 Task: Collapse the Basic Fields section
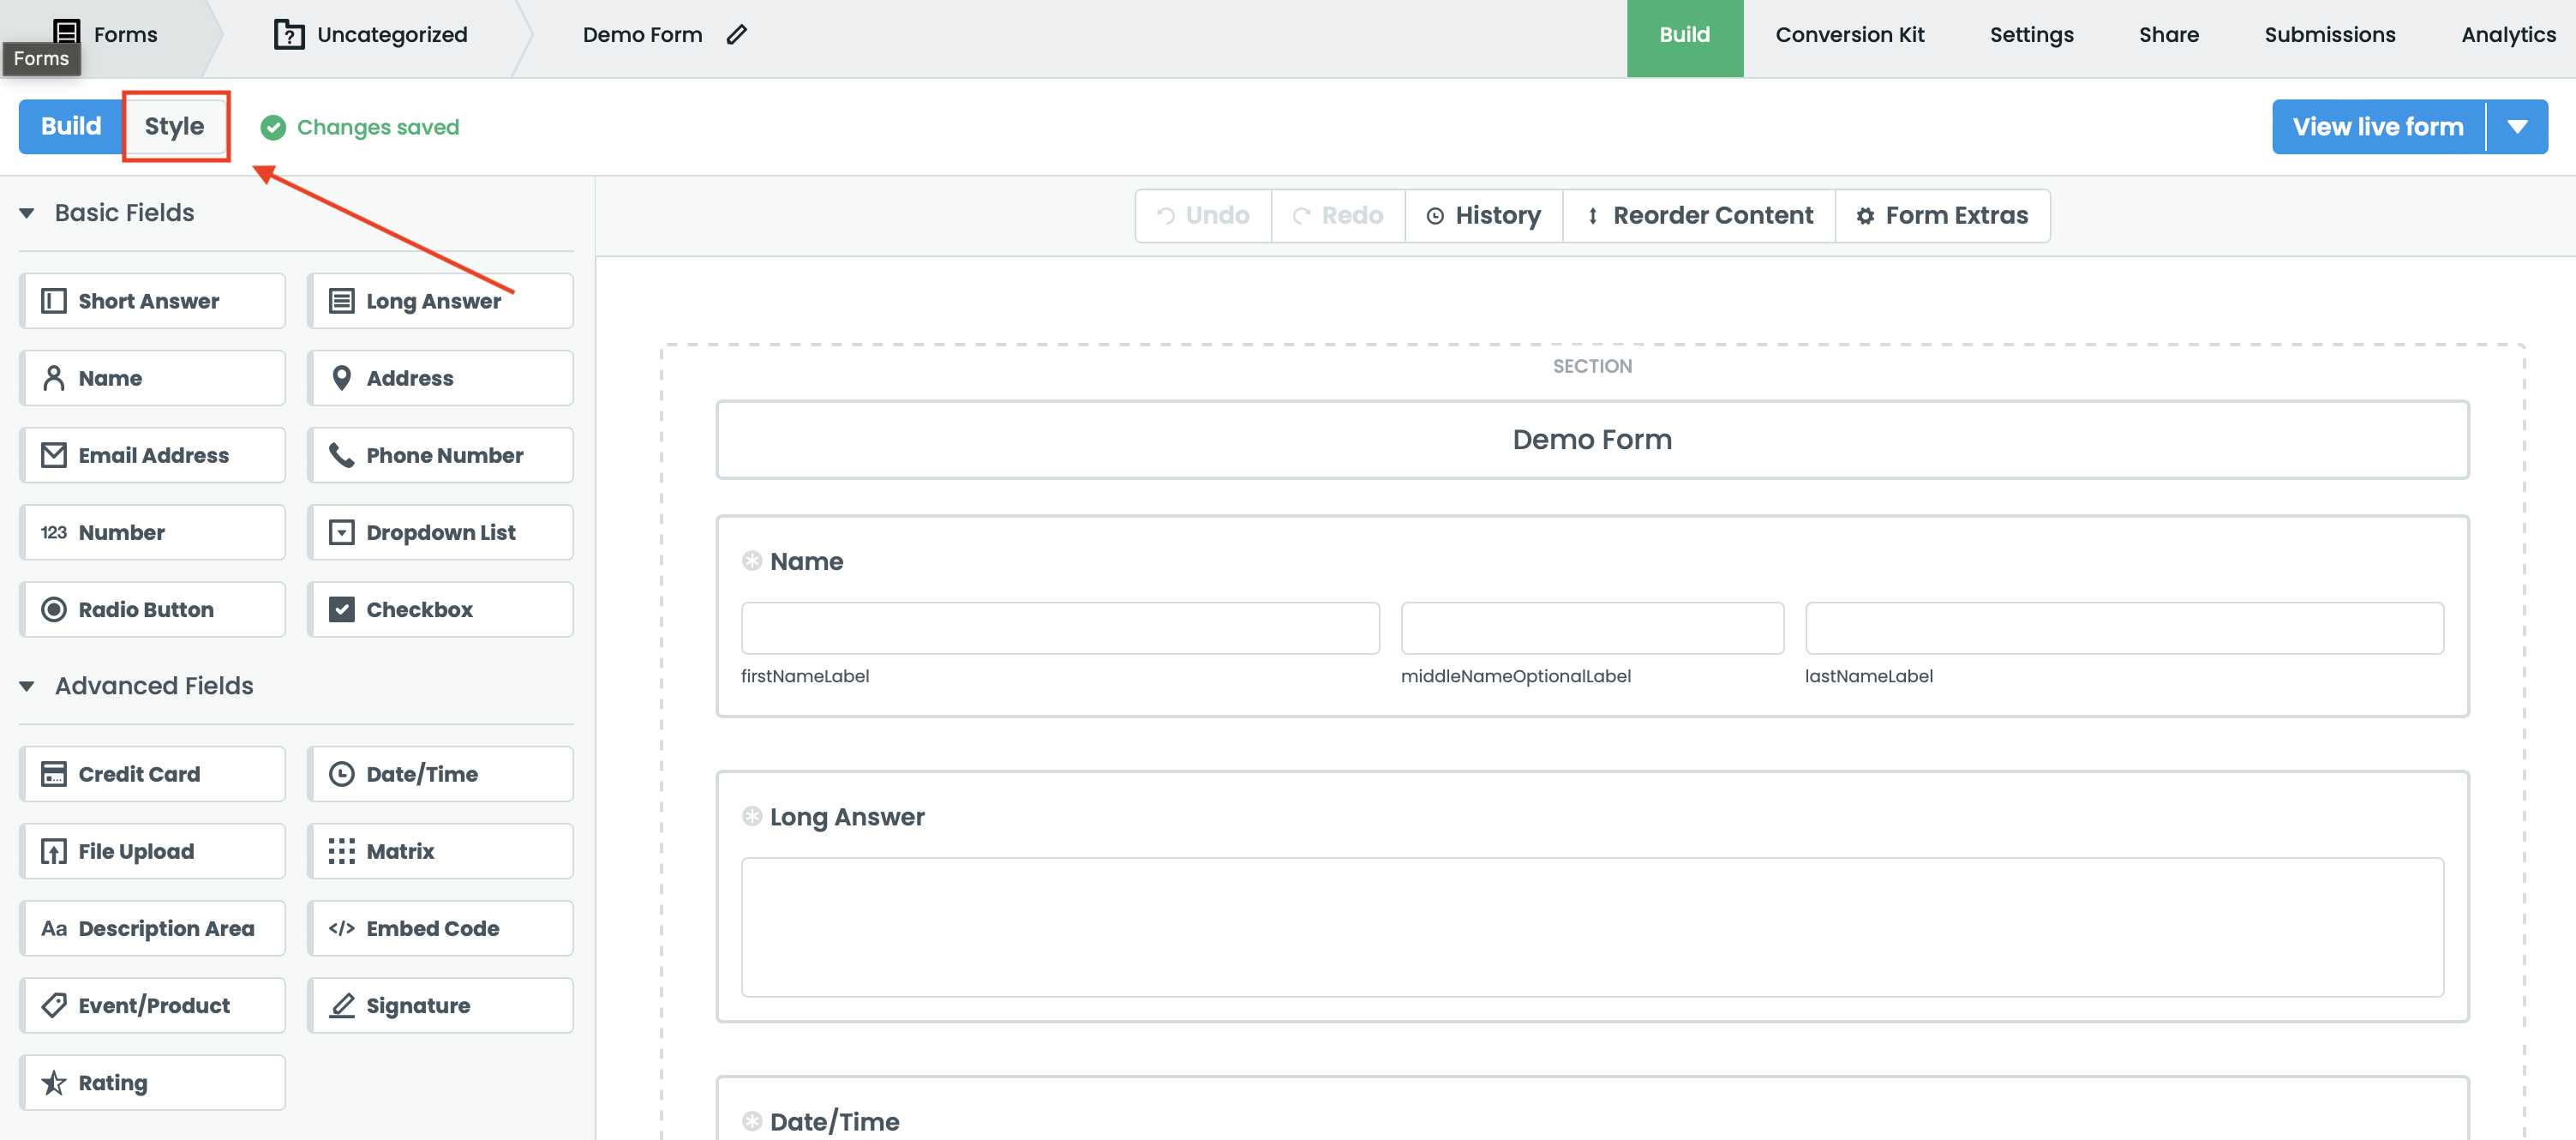27,213
